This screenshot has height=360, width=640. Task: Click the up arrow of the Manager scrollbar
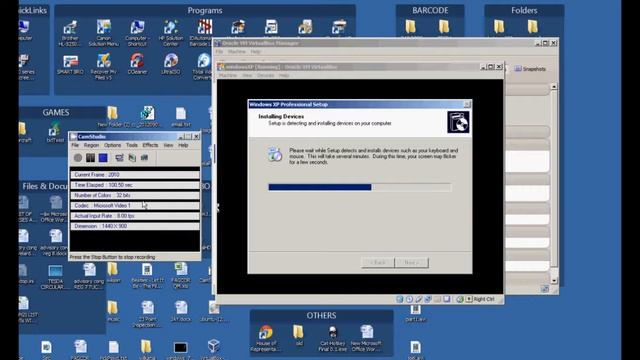554,87
